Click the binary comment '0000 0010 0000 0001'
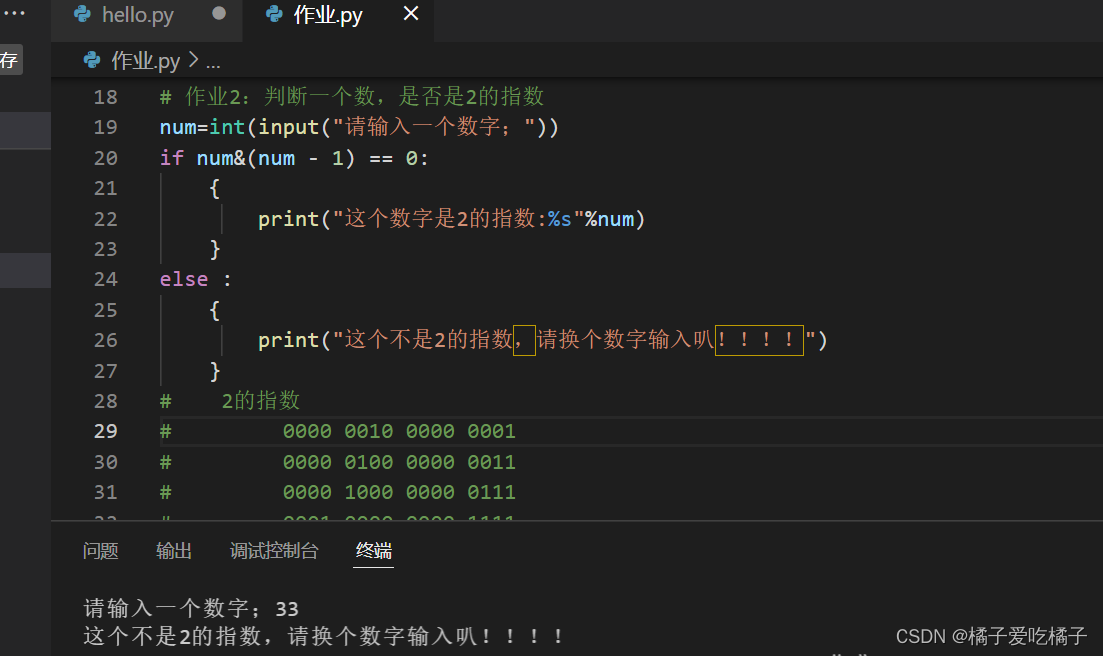 tap(399, 431)
